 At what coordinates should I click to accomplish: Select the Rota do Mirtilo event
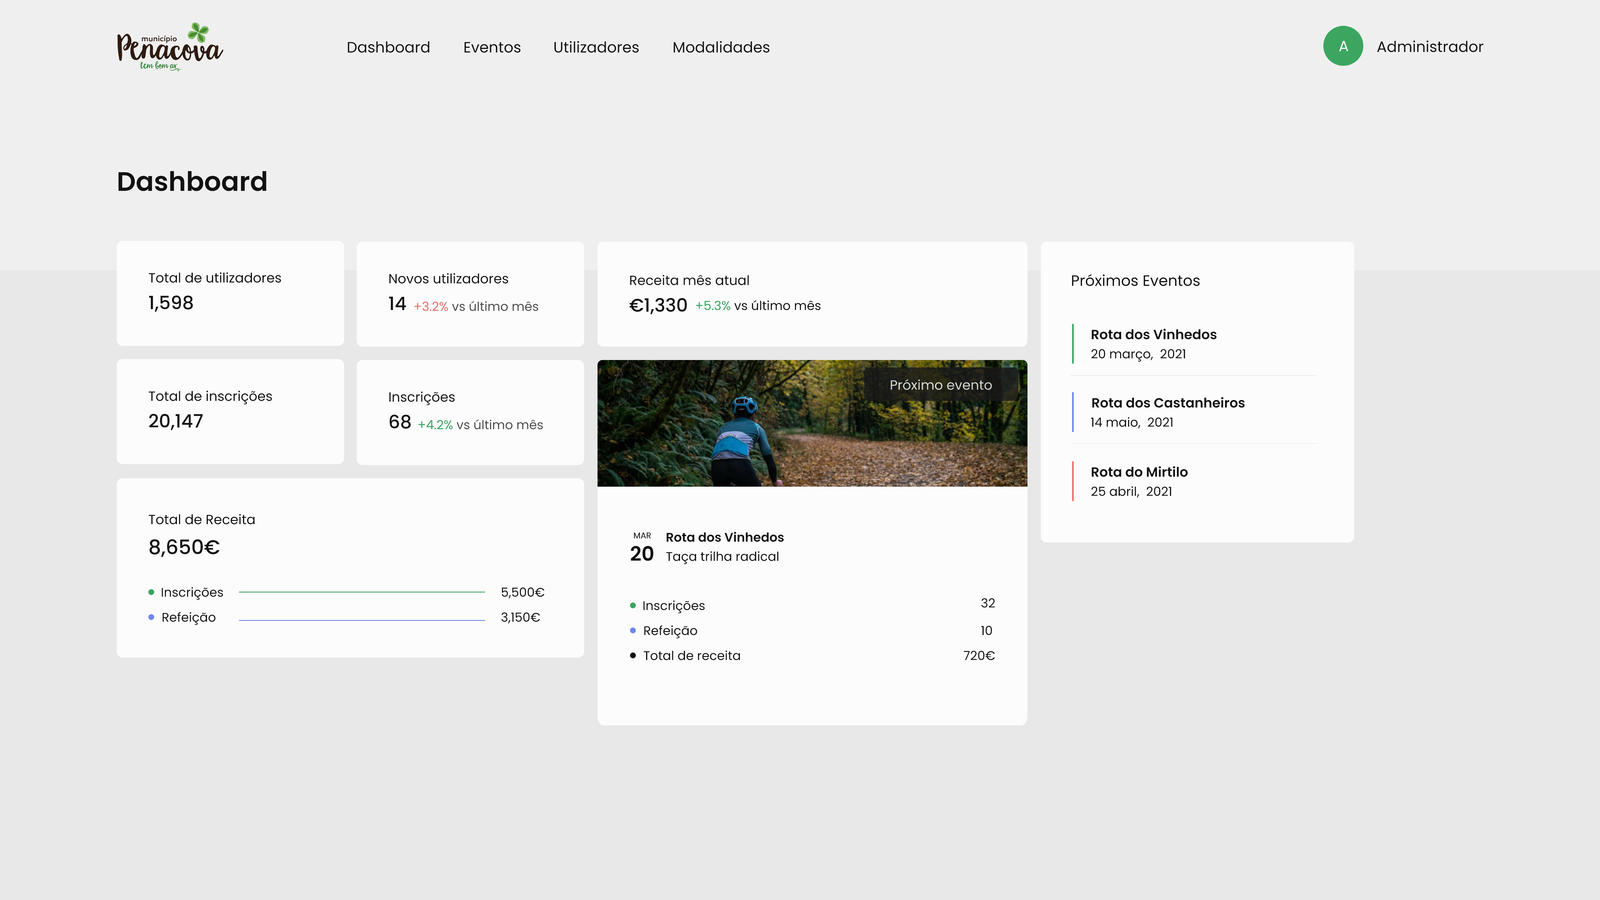tap(1139, 472)
